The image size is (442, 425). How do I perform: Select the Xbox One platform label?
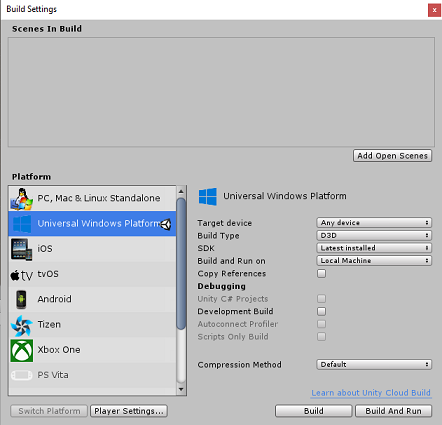59,350
